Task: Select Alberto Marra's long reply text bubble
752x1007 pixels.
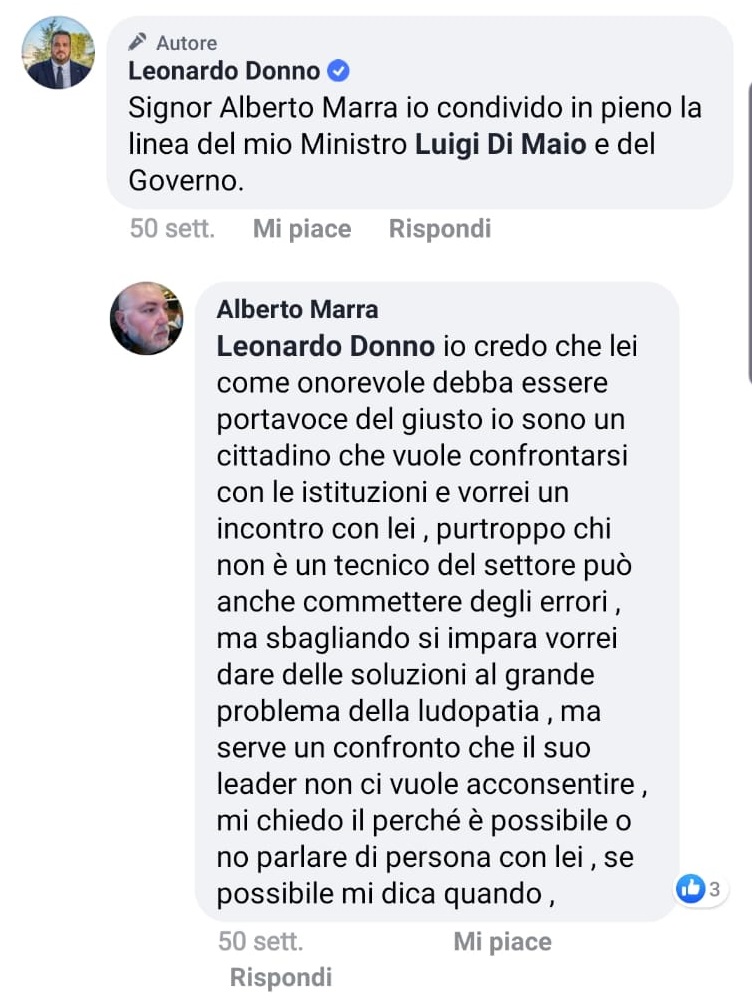Action: [x=437, y=602]
